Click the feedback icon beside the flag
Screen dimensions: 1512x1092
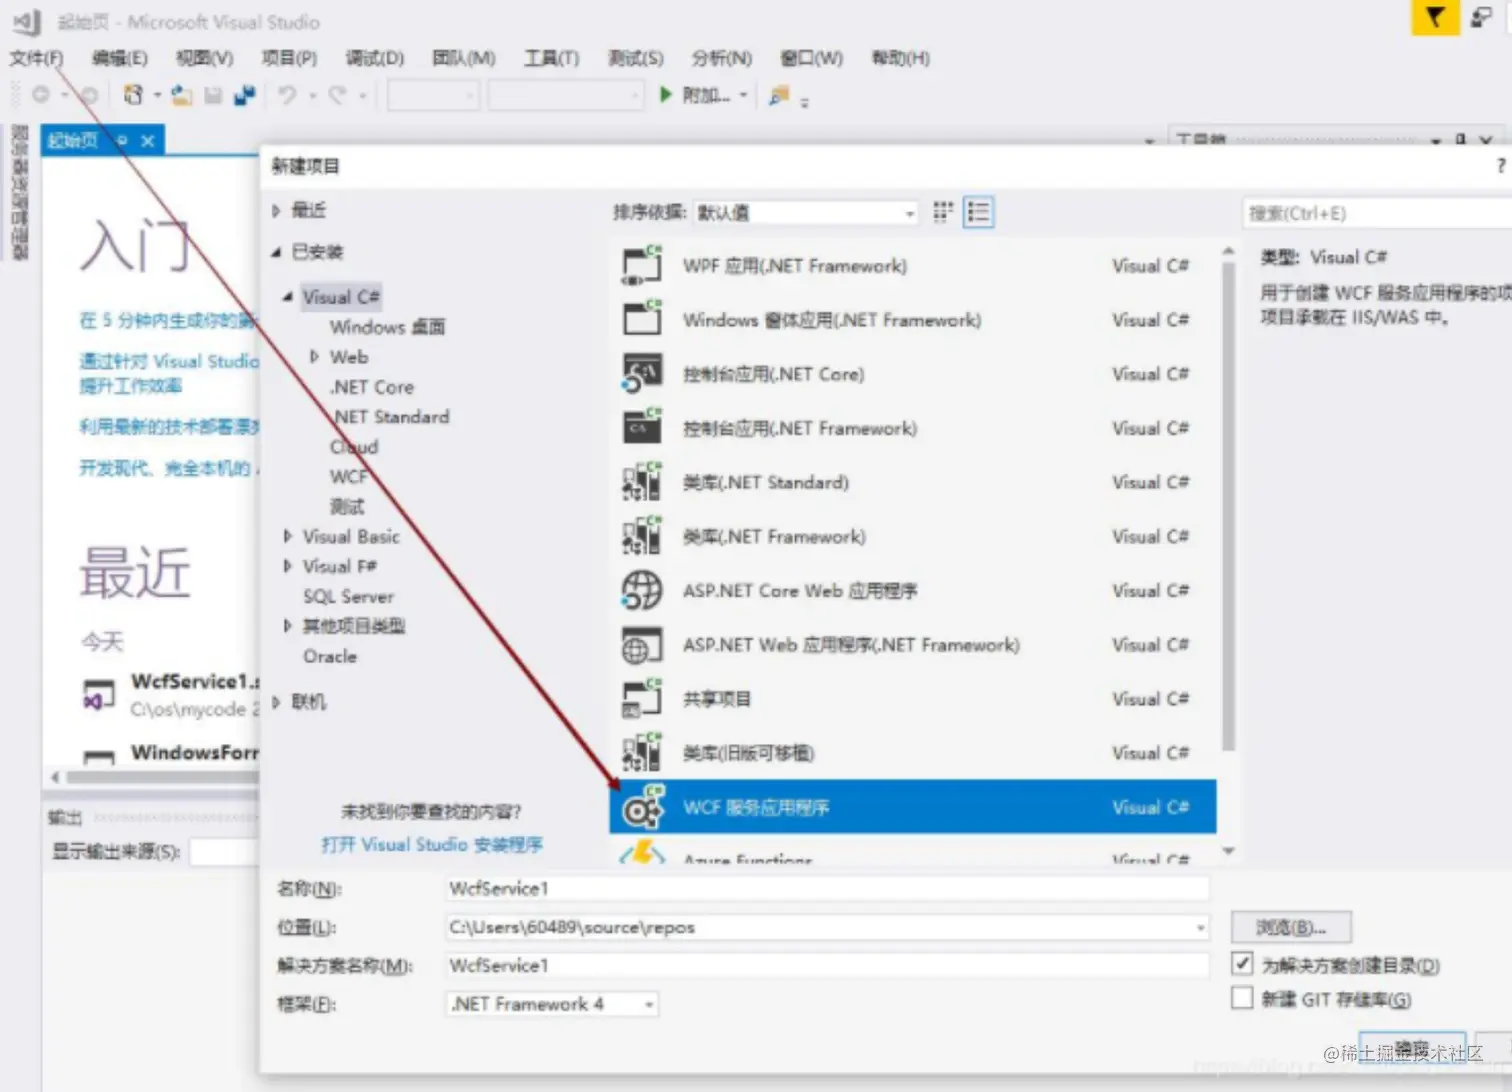(1481, 17)
